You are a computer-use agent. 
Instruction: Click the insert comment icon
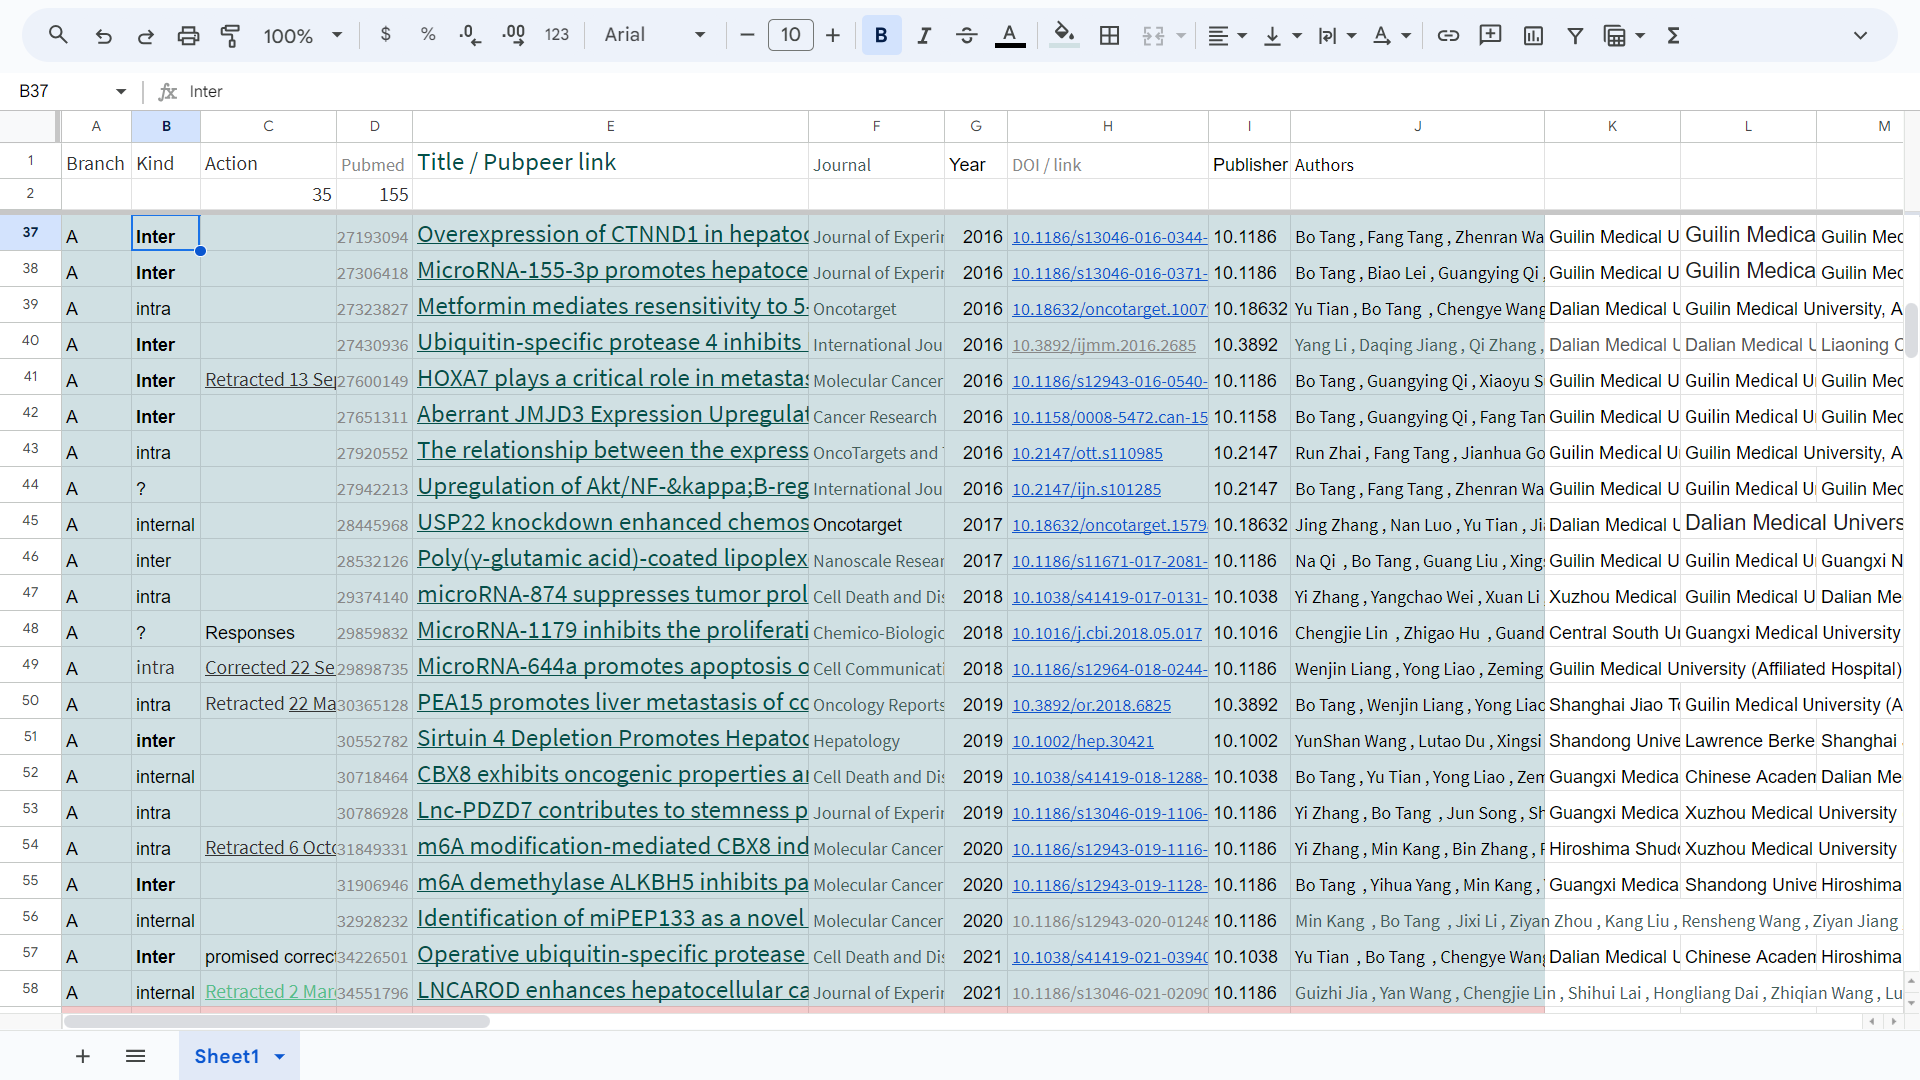click(1490, 36)
